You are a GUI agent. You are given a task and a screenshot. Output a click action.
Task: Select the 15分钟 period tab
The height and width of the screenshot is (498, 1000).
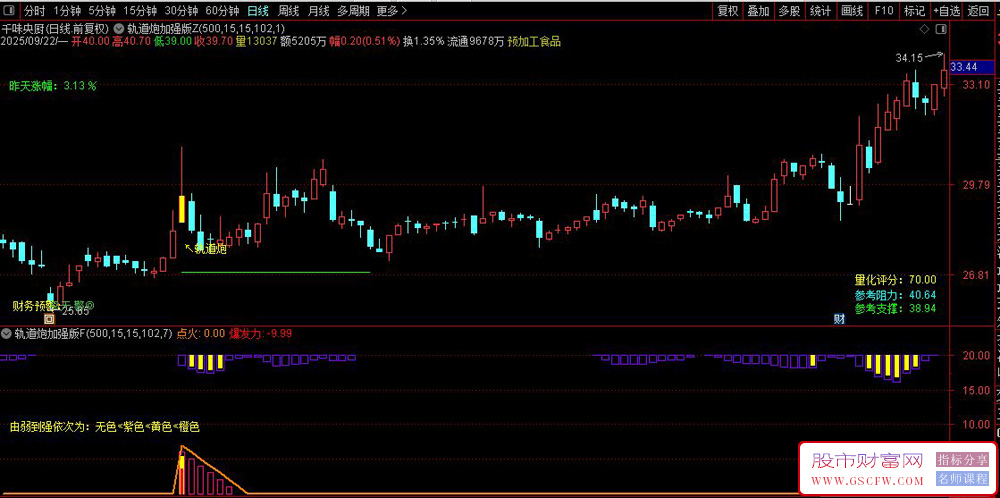tap(140, 10)
